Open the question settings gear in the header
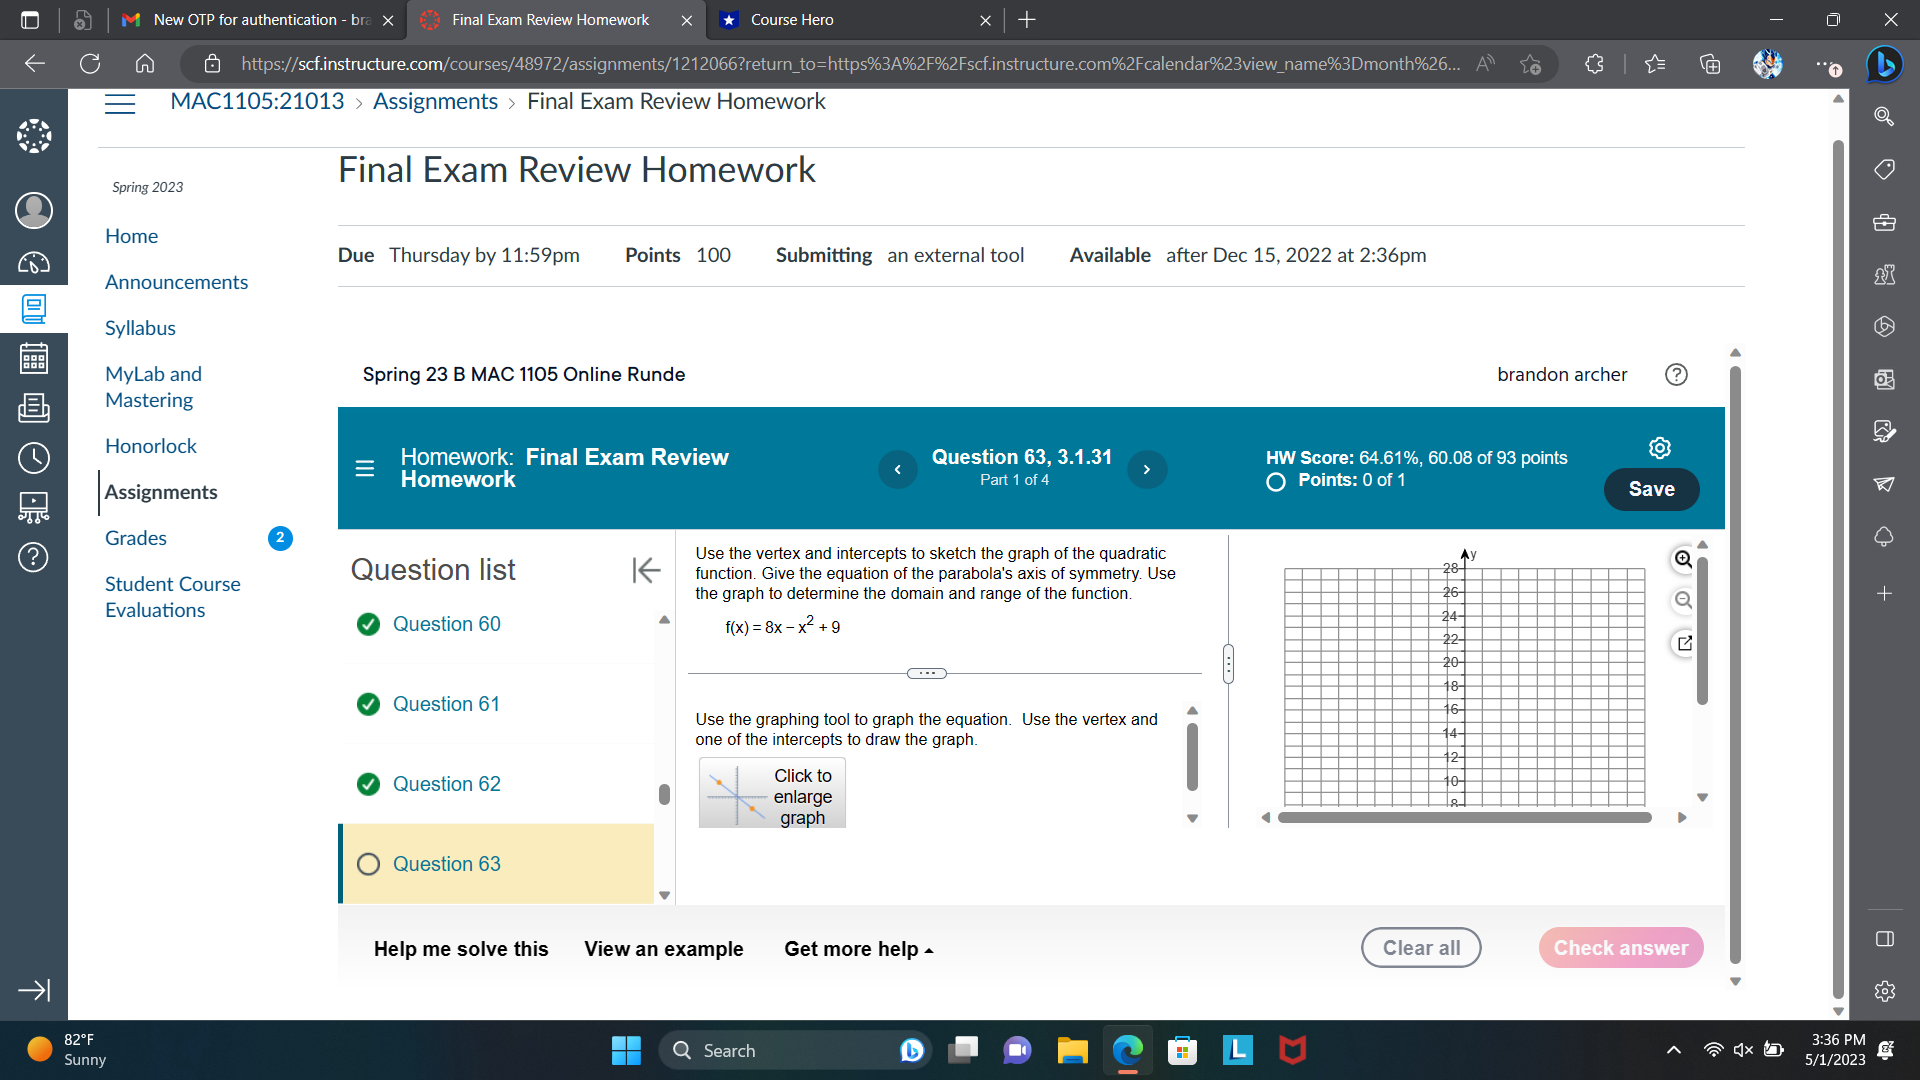 click(1659, 448)
